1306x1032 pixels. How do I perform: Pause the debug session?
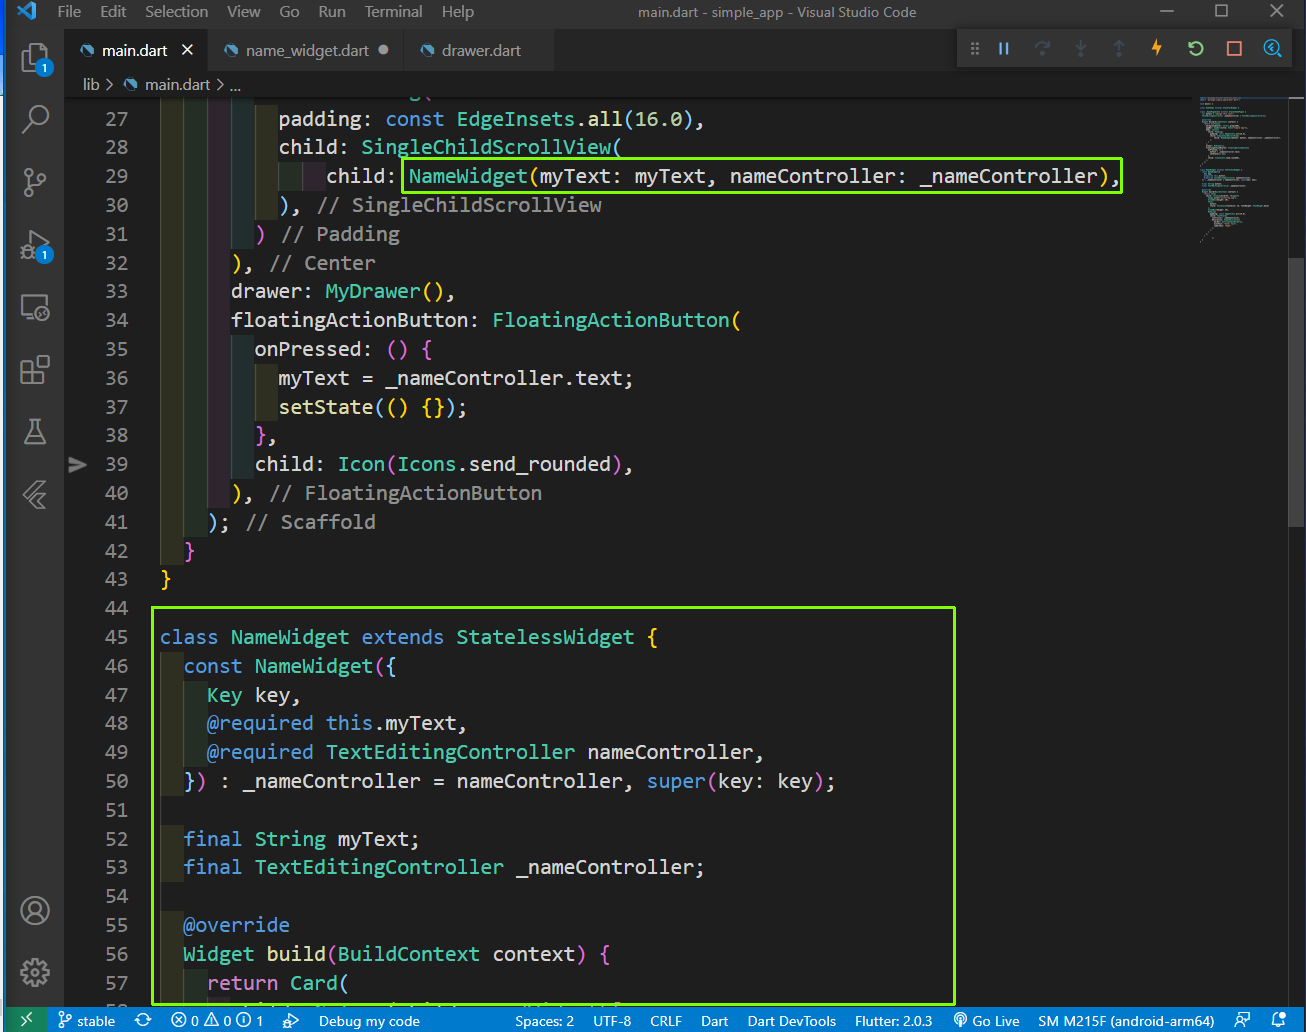coord(1004,48)
